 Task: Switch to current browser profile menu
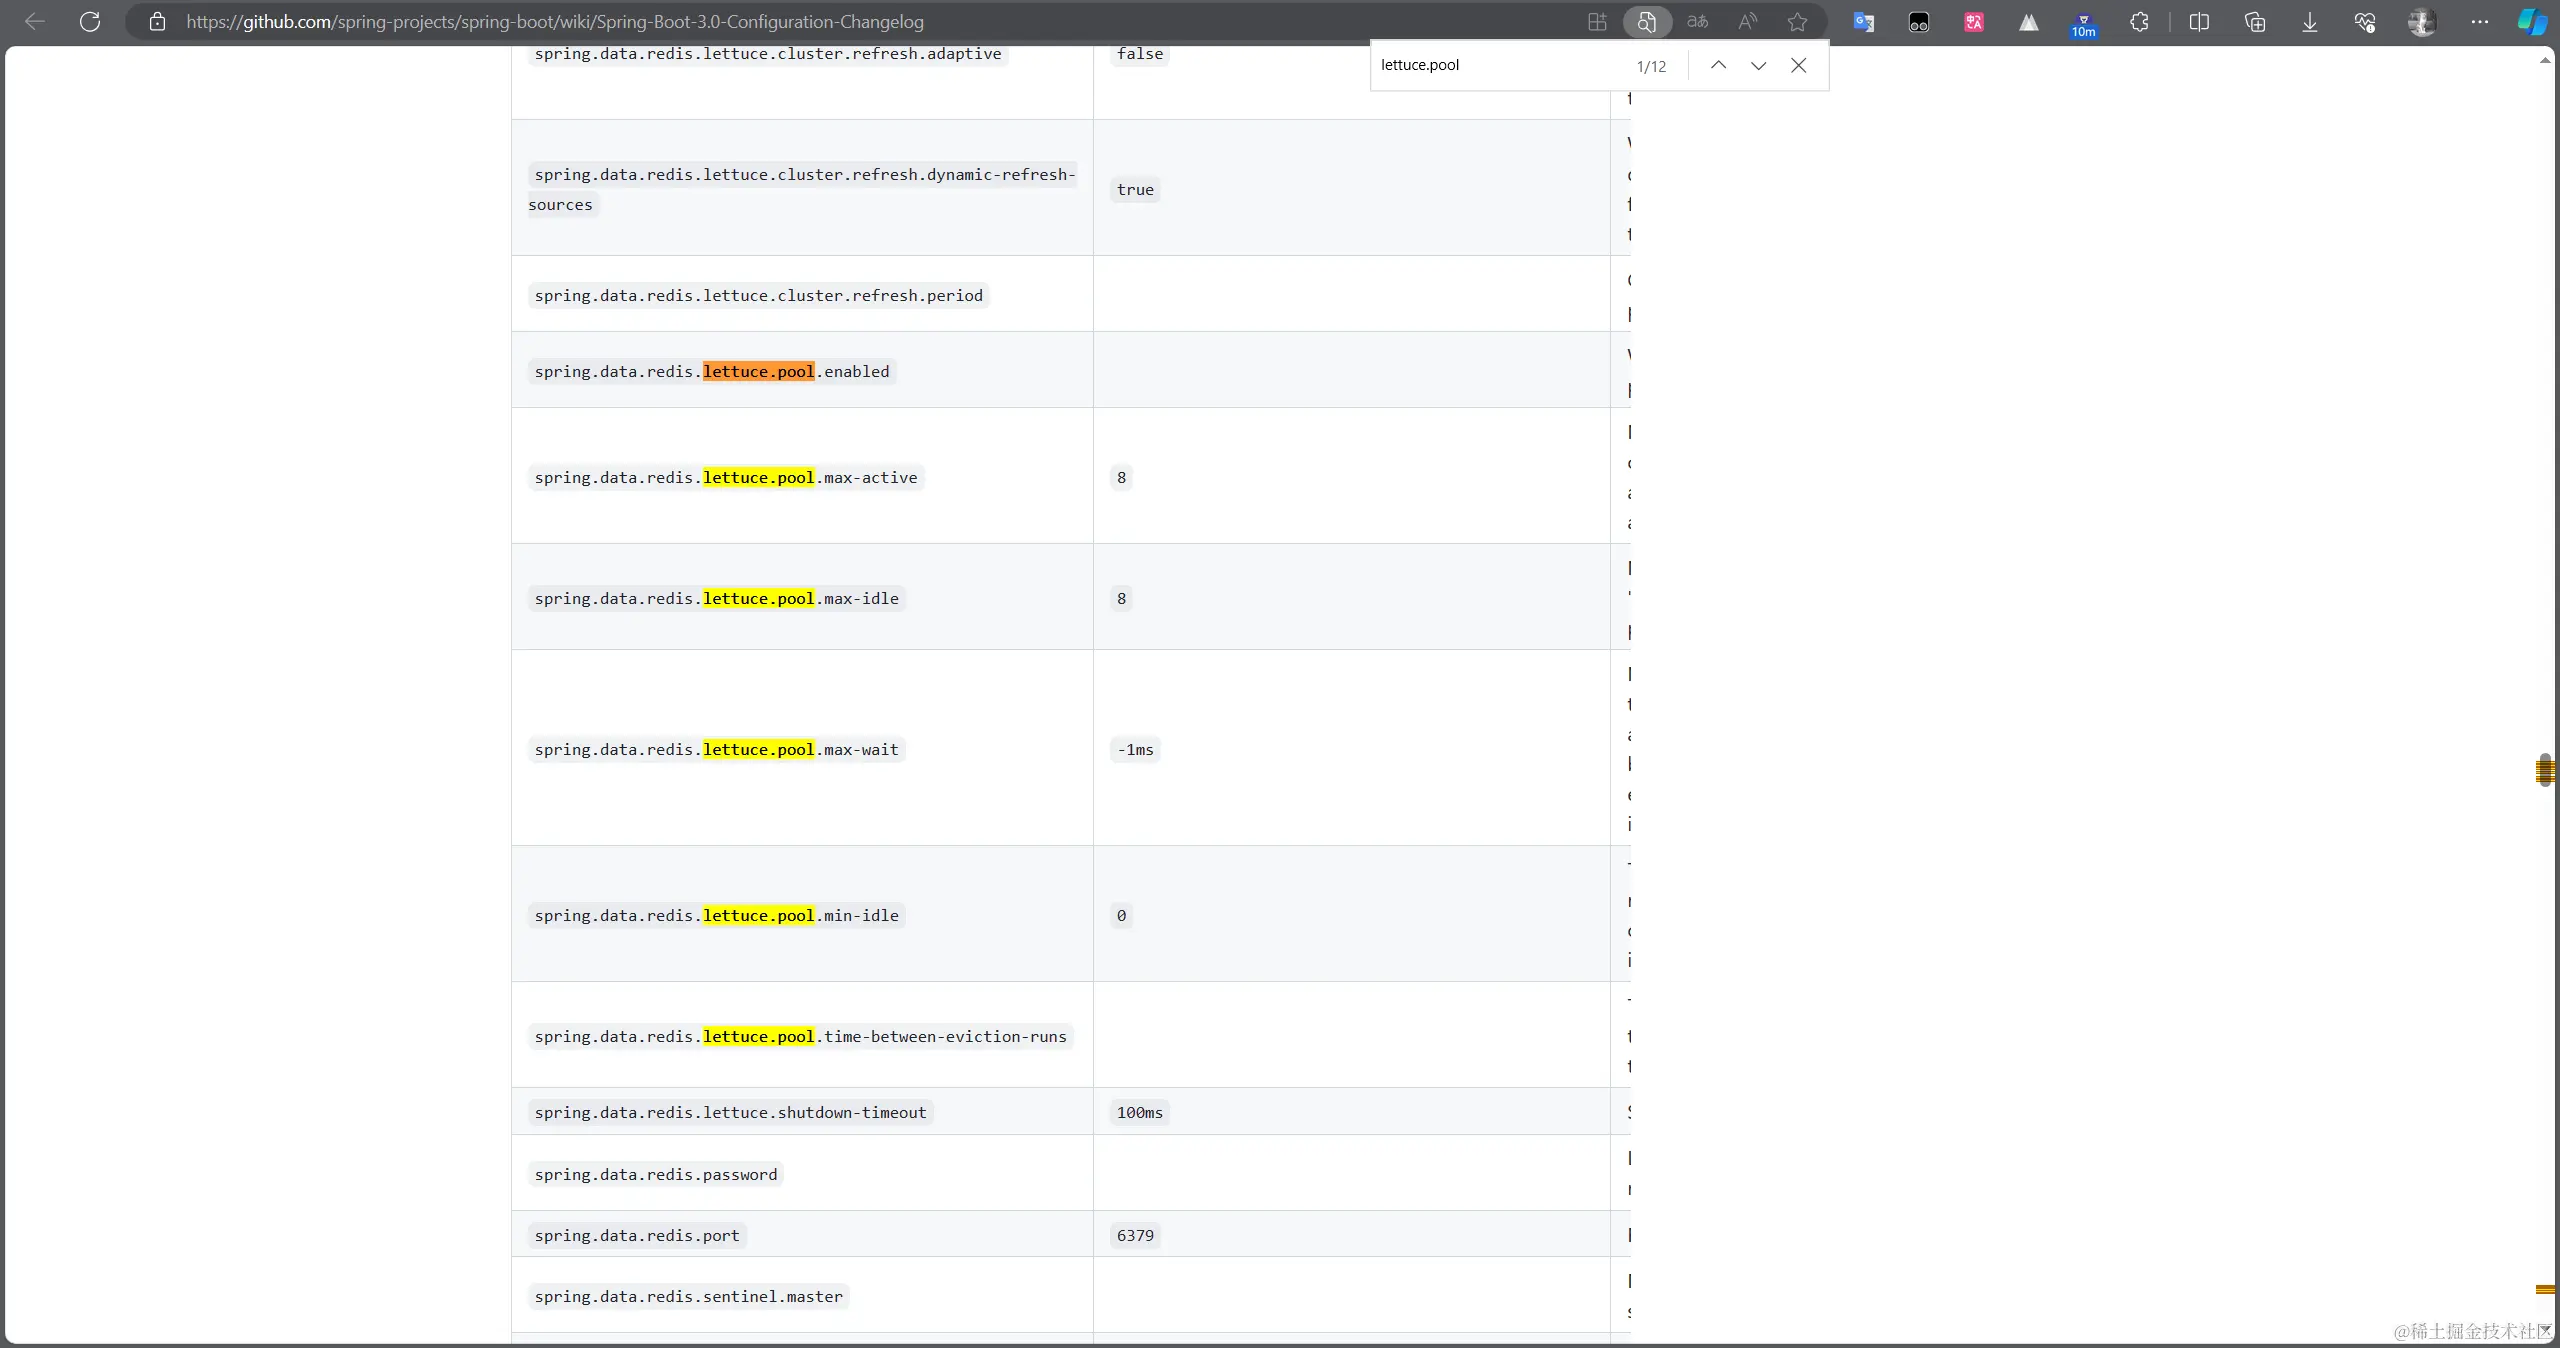coord(2422,22)
